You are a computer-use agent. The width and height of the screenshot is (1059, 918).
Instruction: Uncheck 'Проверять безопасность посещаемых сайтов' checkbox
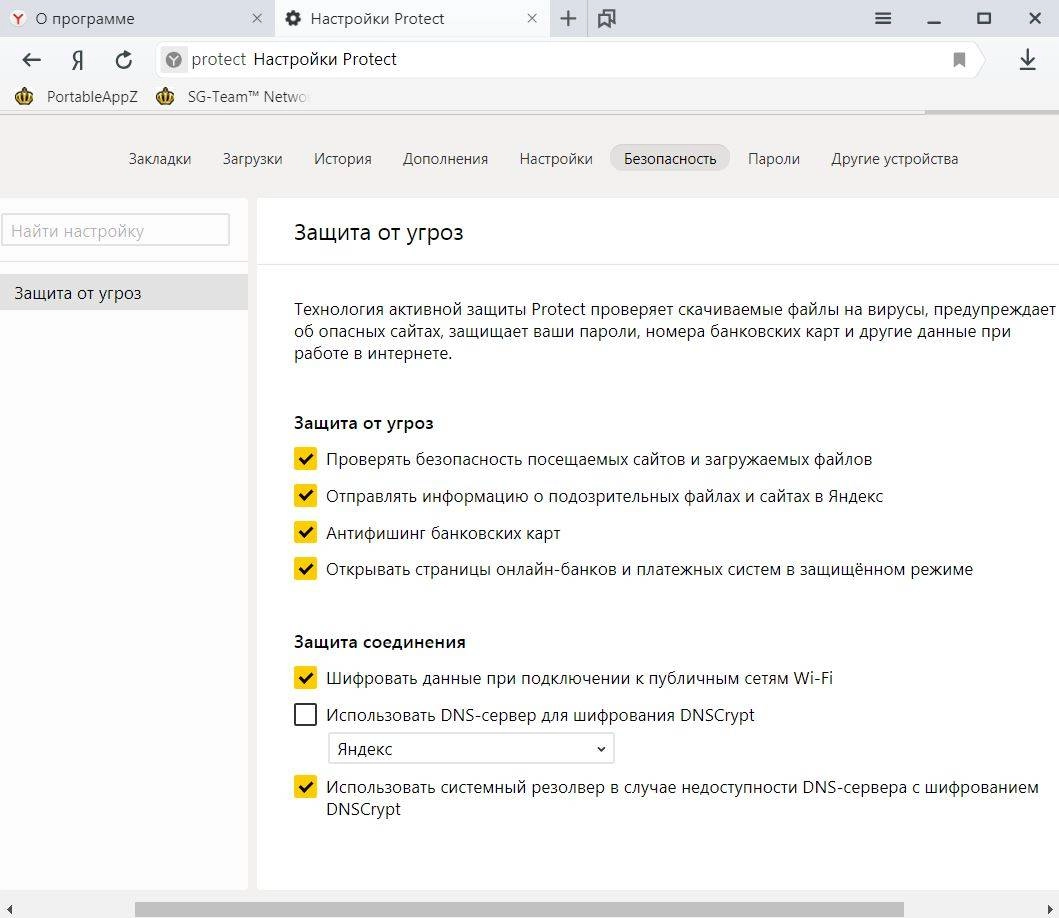click(x=305, y=459)
